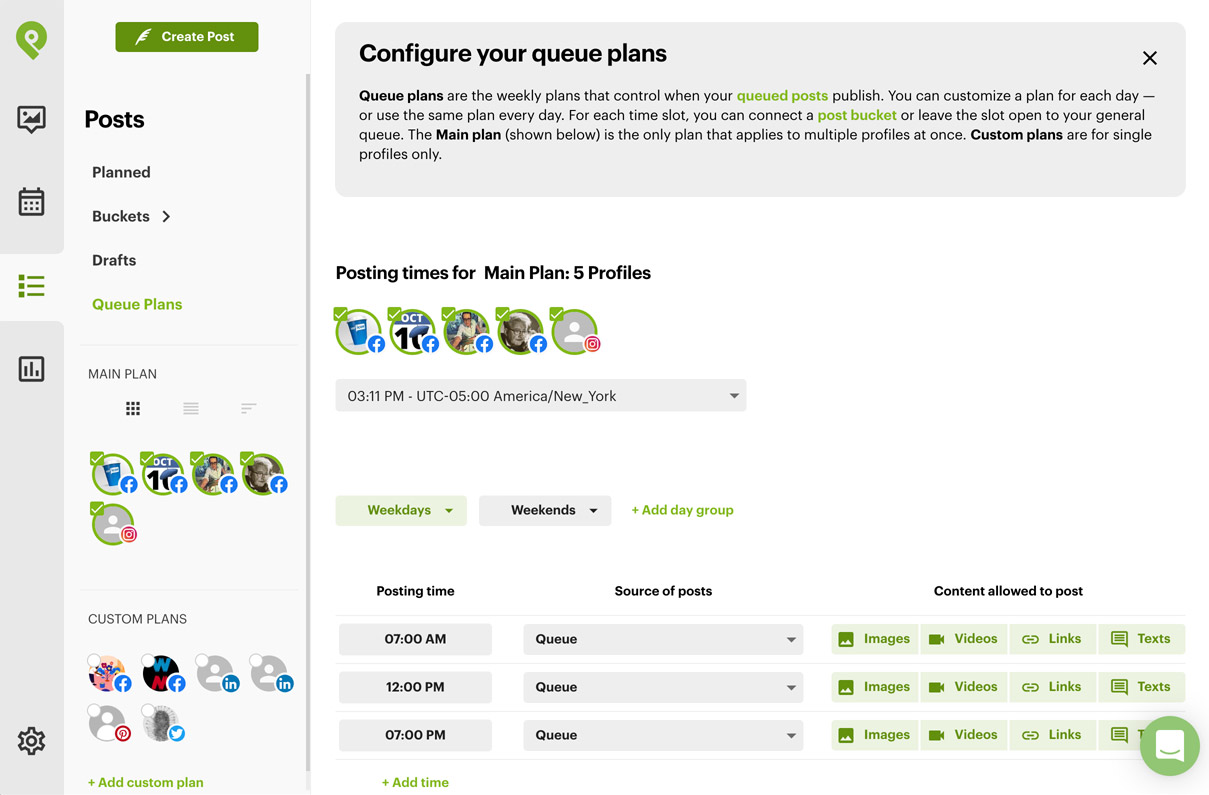
Task: Open source of posts dropdown for 07:00 PM
Action: (x=663, y=735)
